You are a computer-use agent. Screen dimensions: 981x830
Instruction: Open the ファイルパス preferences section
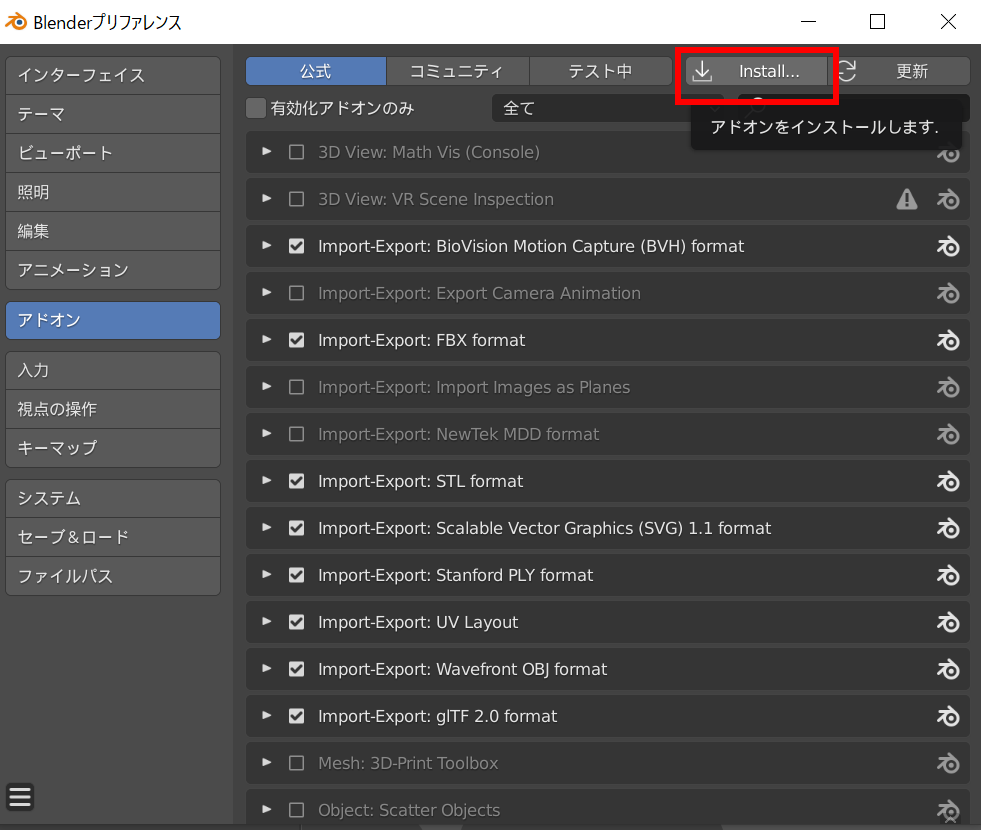113,576
